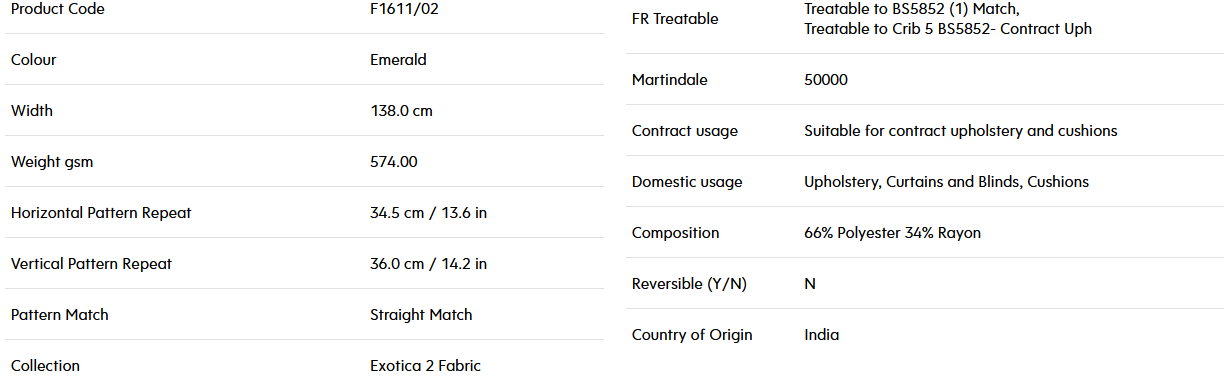
Task: Open the Exotica 2 Fabric collection
Action: (x=425, y=366)
